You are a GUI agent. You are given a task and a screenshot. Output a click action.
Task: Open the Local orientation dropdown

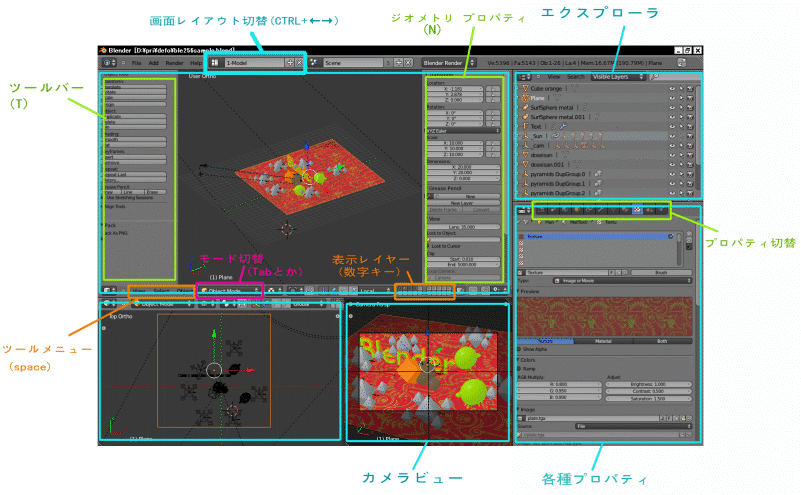[375, 291]
